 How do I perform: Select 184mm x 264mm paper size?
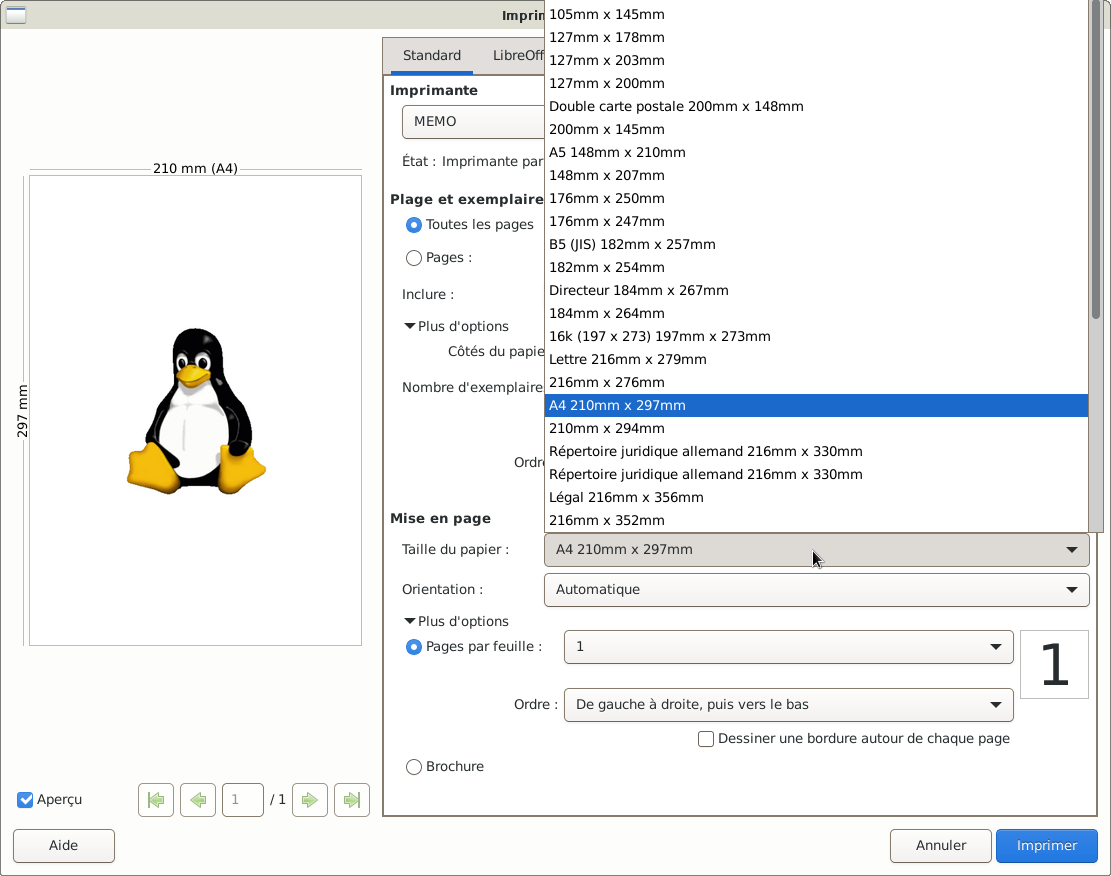816,313
